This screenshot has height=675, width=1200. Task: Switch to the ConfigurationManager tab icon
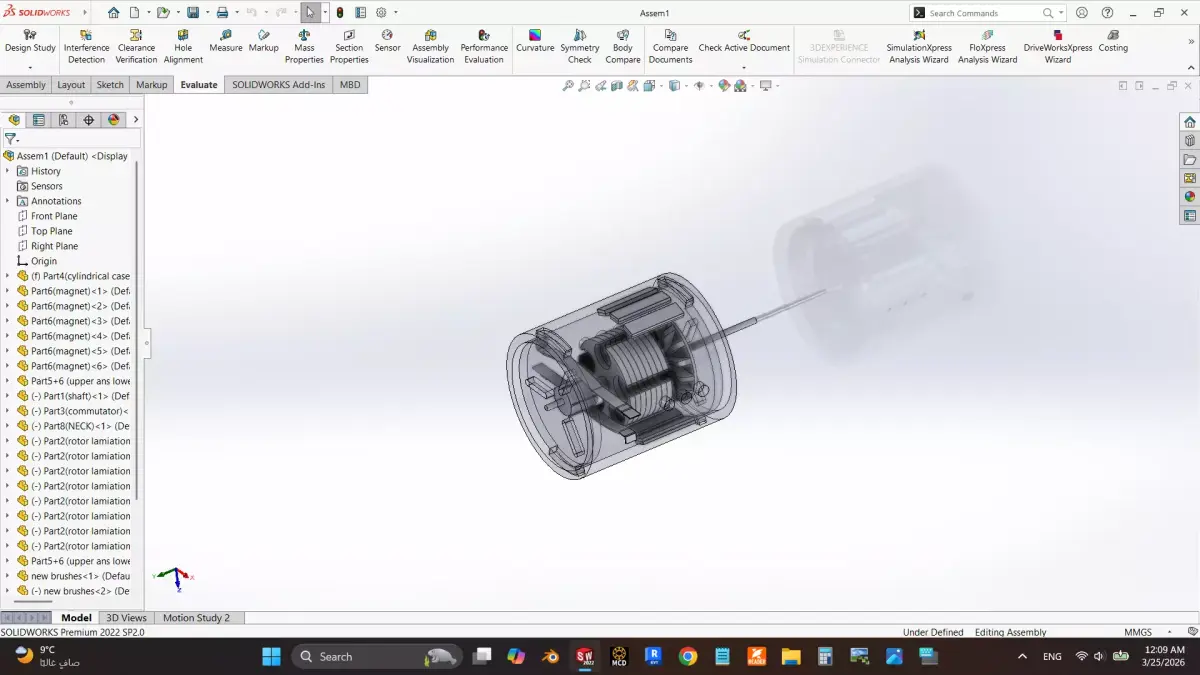coord(64,120)
